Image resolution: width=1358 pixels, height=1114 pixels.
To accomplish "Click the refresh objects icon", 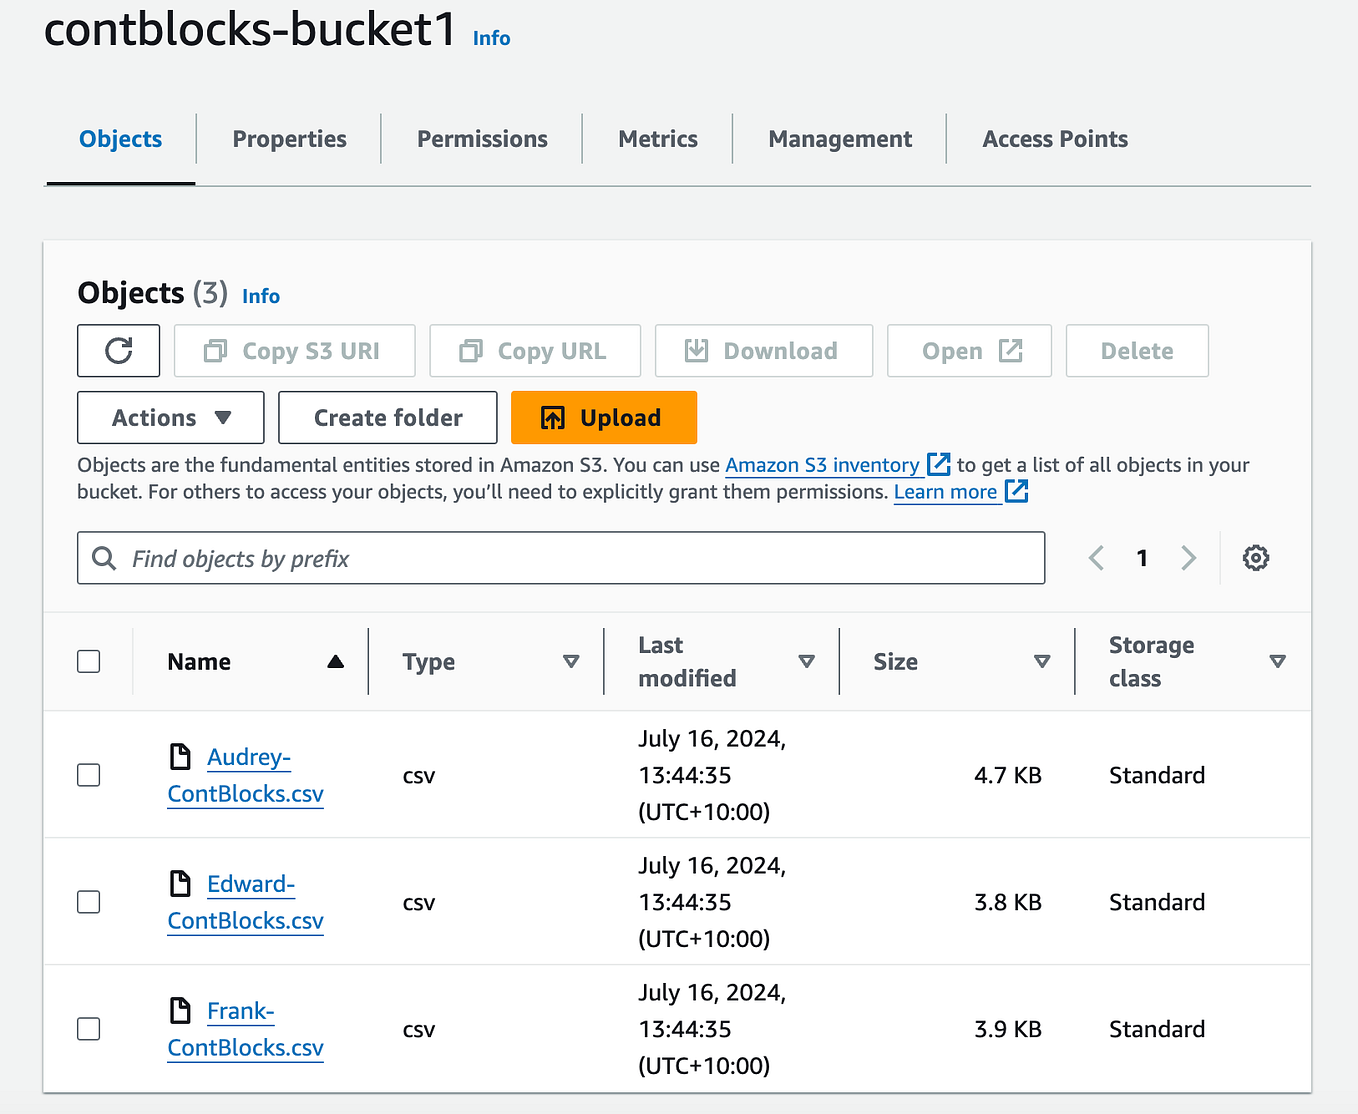I will click(x=118, y=350).
